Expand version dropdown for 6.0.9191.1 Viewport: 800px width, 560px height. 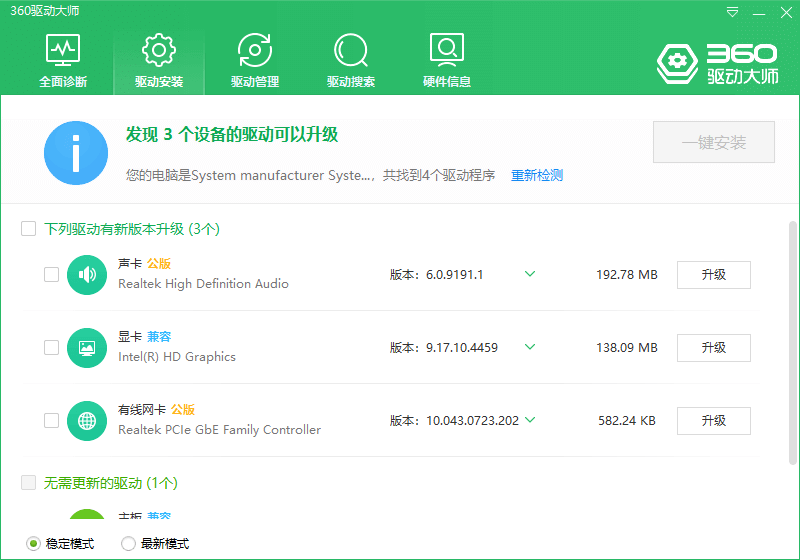tap(530, 274)
